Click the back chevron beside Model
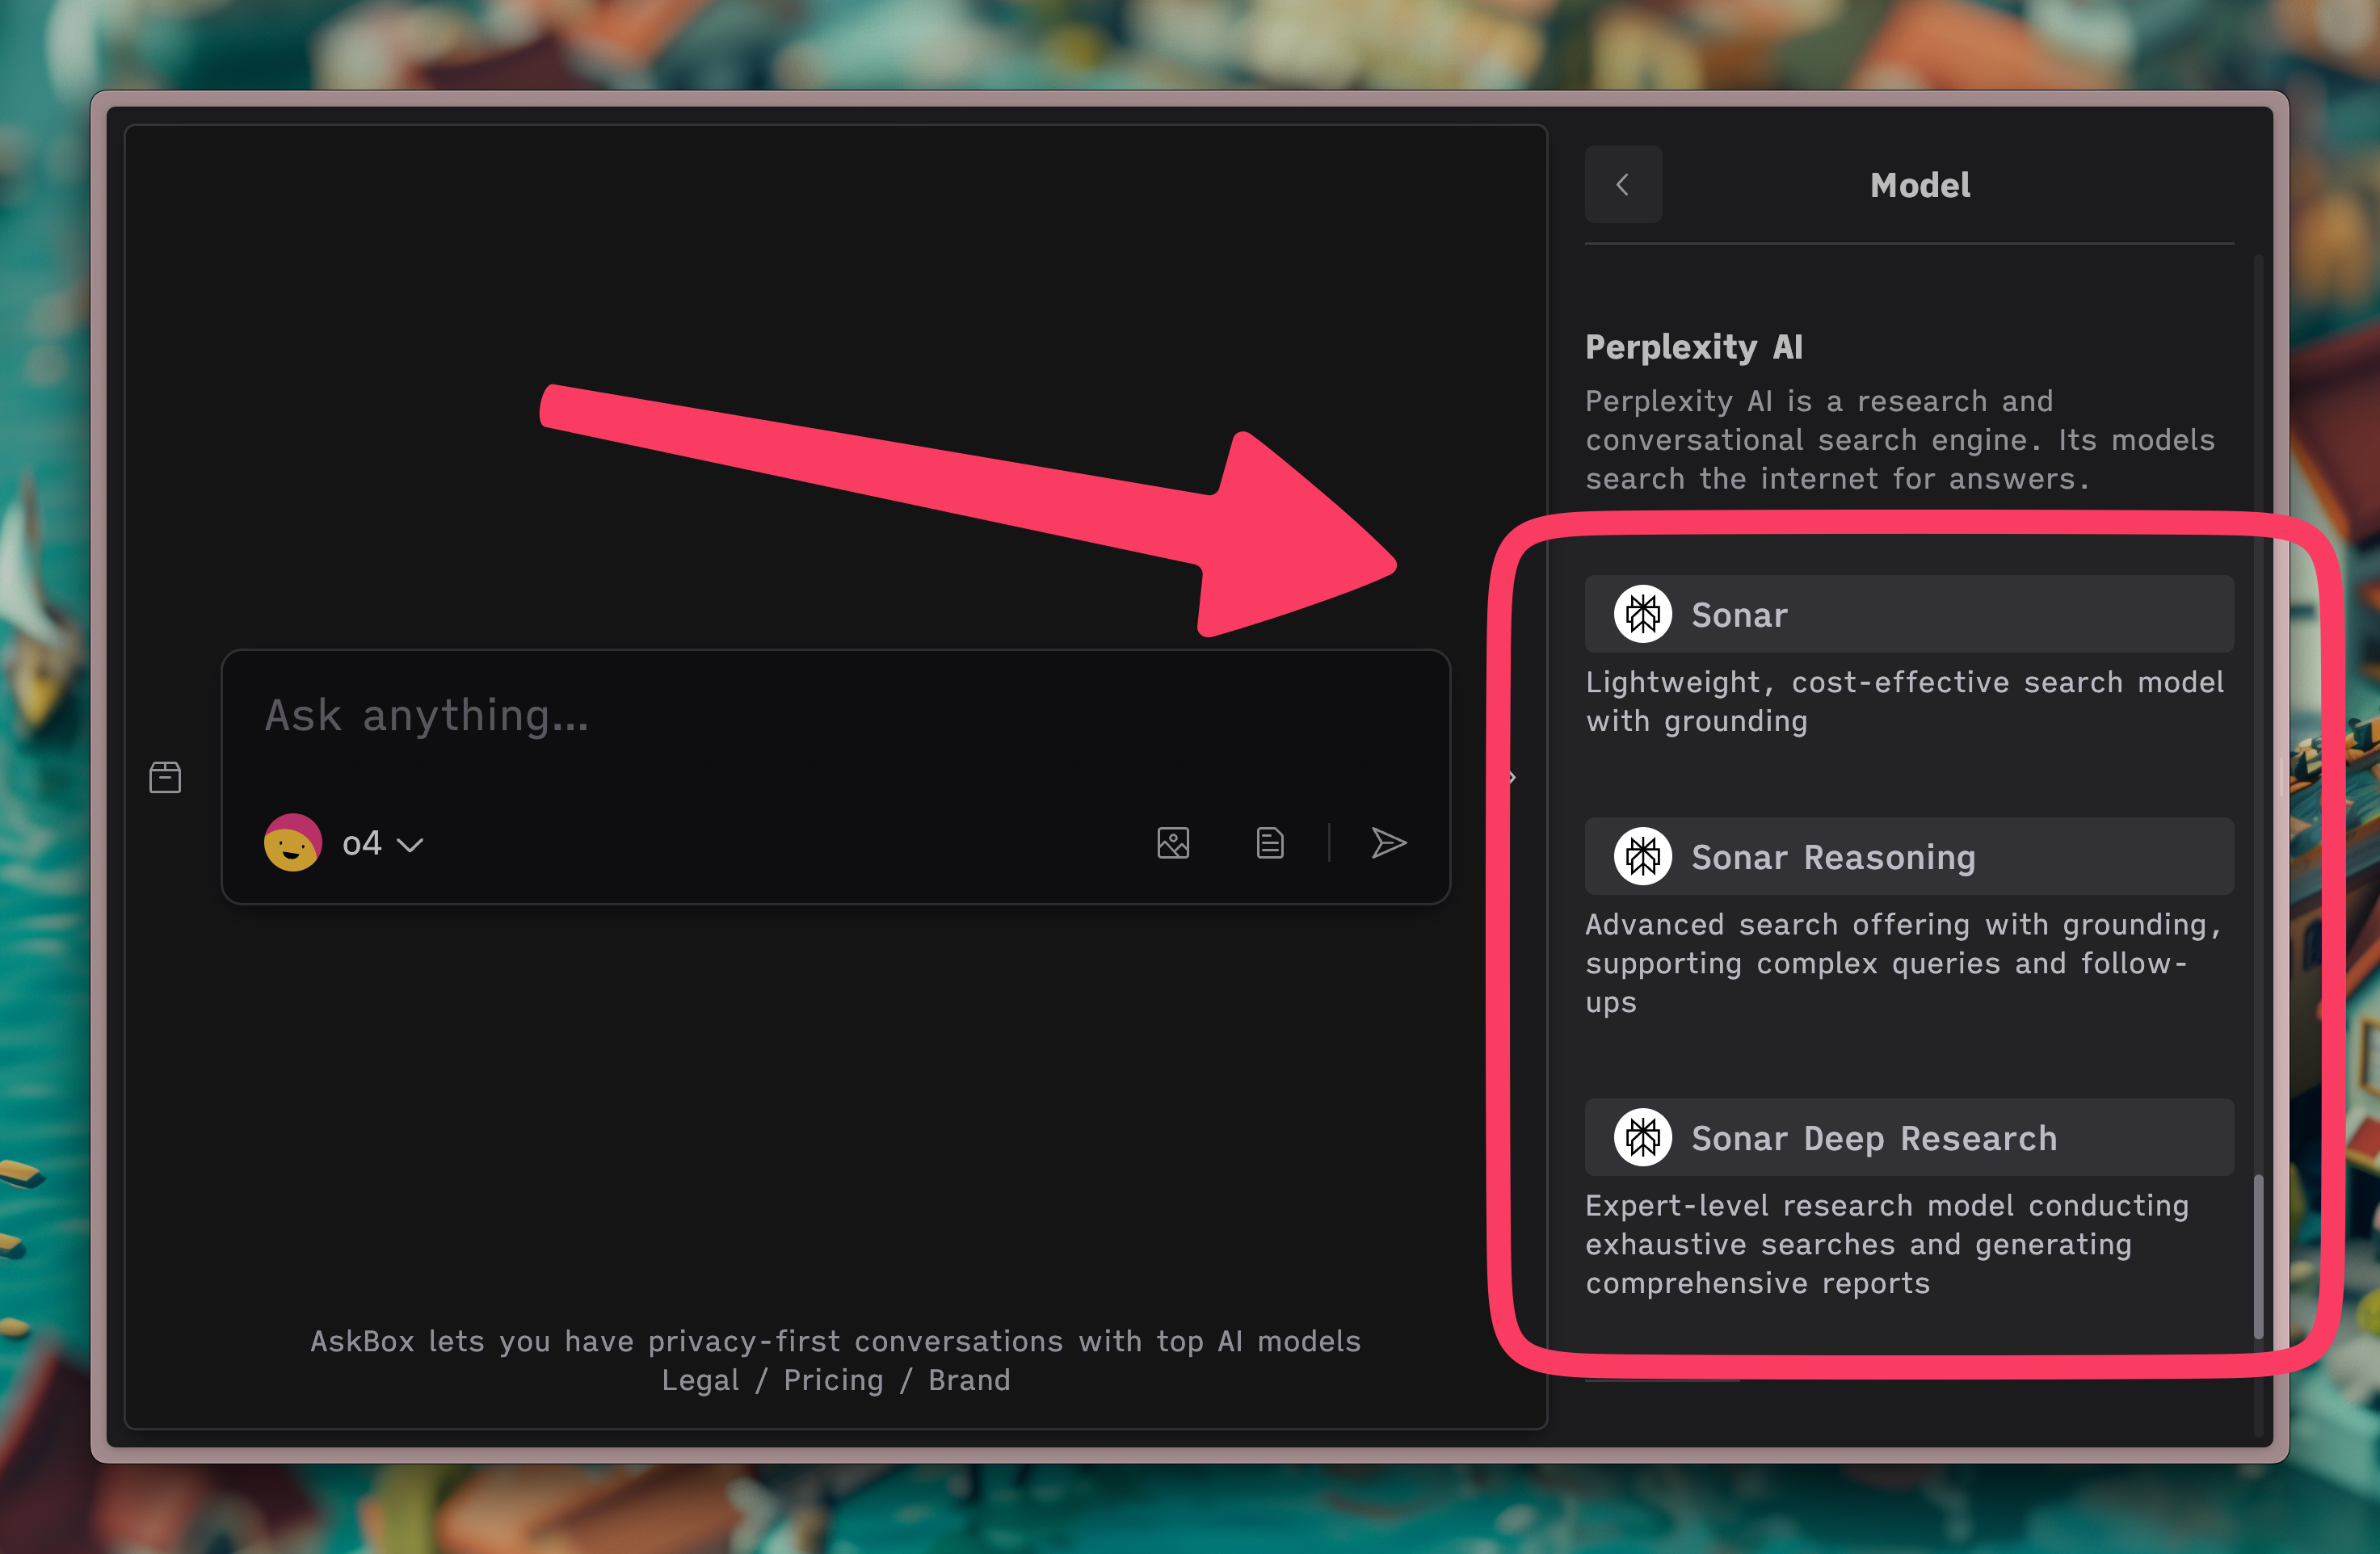 (1623, 184)
